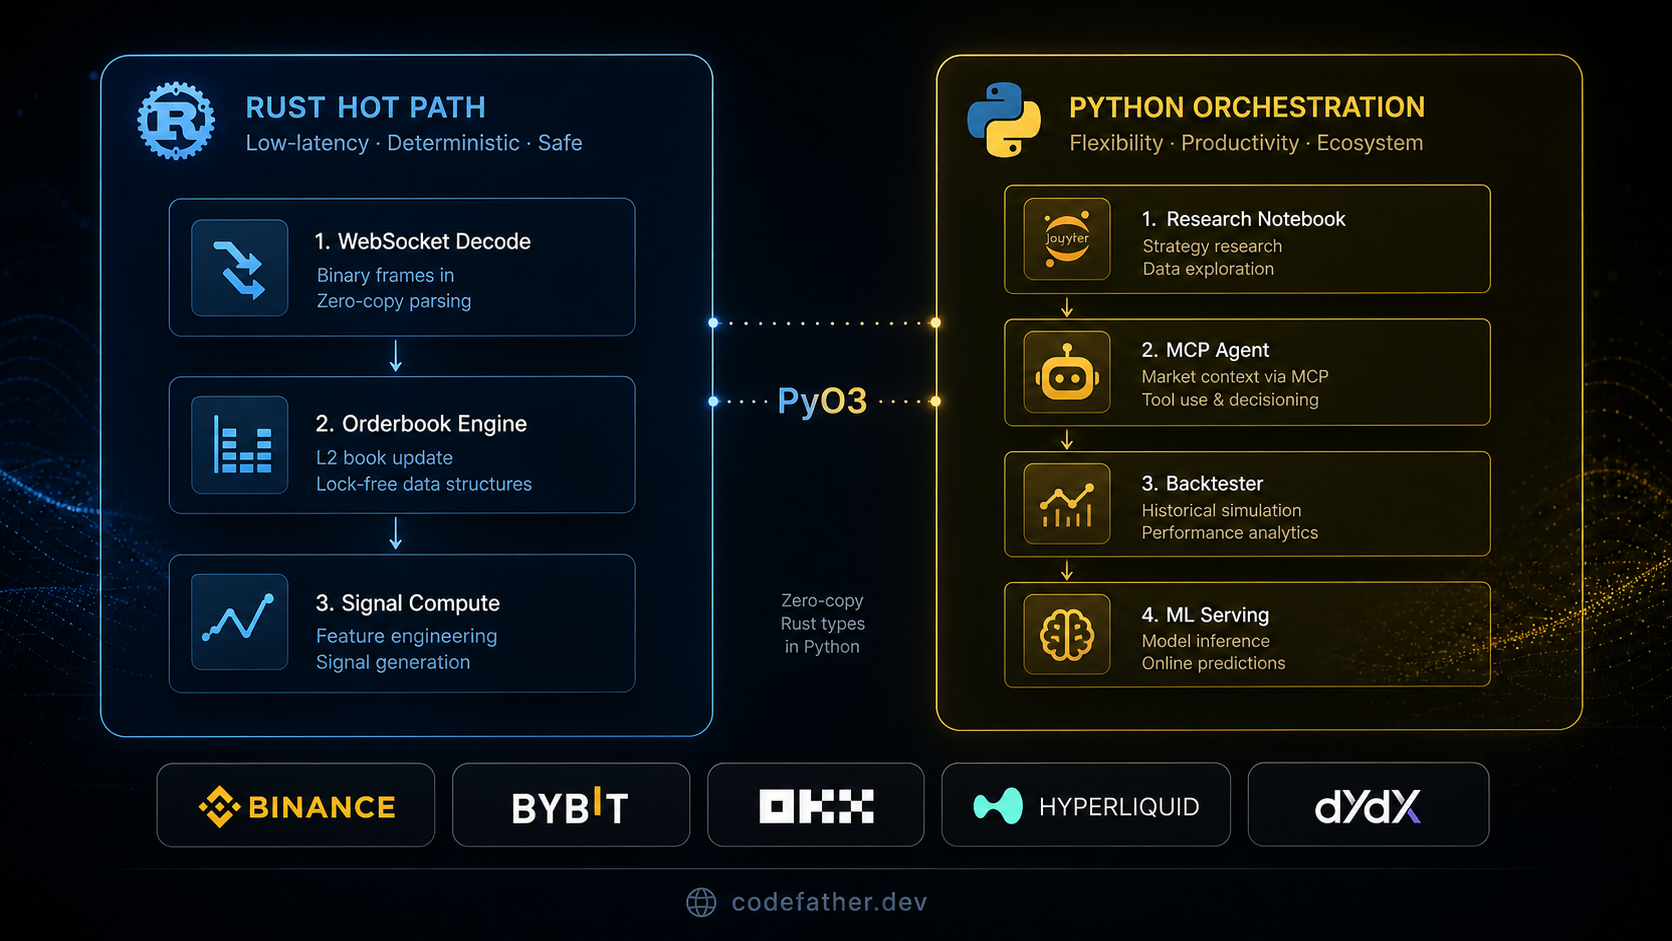Click the 'Zero-copy parsing' text
The image size is (1672, 941).
(x=394, y=301)
